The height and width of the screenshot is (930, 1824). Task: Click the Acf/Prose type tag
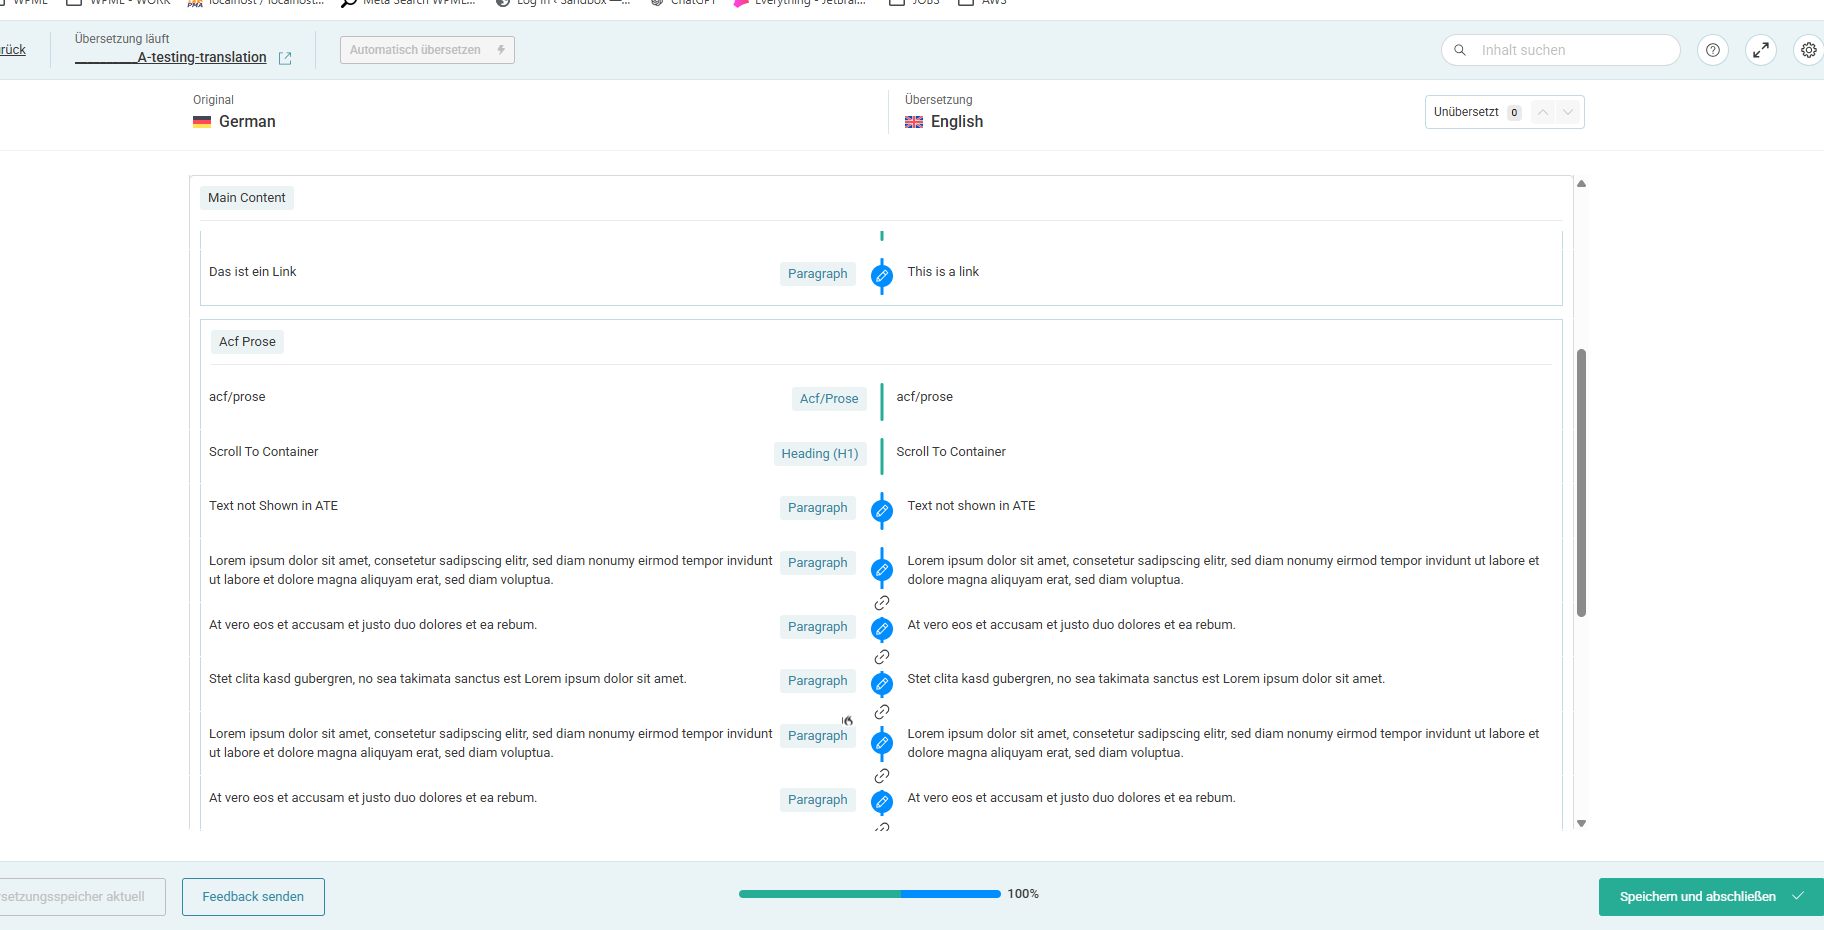pos(829,399)
